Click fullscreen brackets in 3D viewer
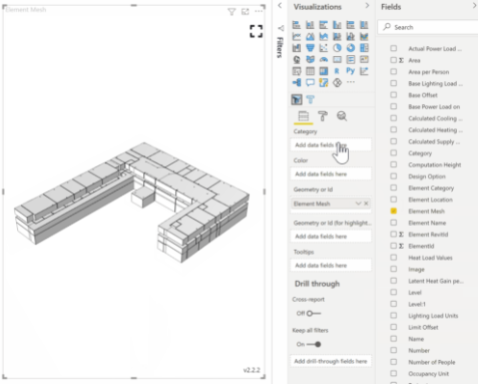Screen dimensions: 481x386 point(256,31)
